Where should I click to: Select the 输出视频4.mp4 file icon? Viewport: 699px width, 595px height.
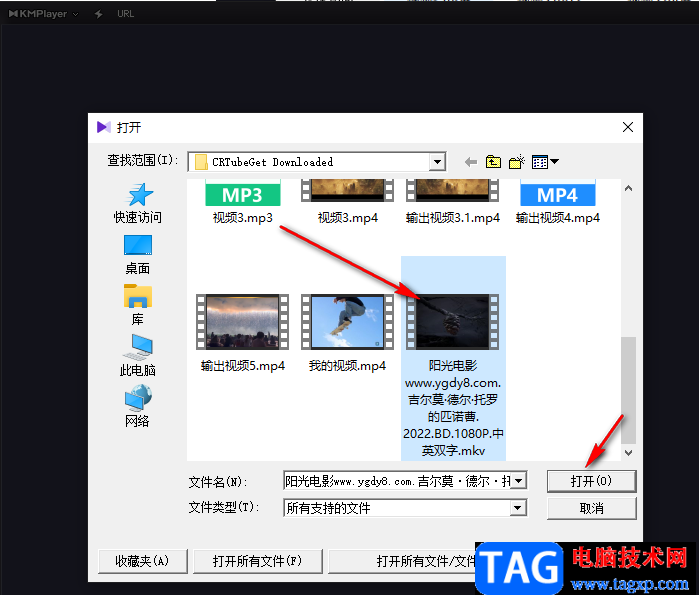point(558,193)
